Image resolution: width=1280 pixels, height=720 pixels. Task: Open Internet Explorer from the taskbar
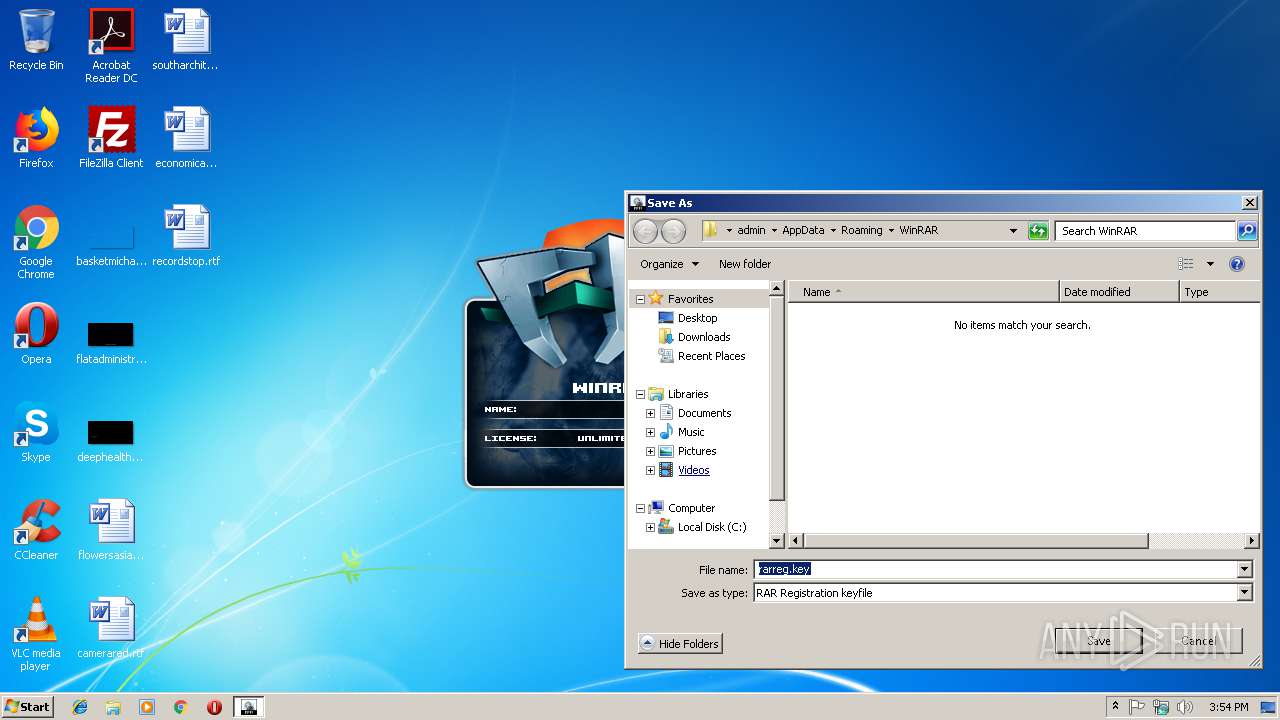click(x=80, y=707)
